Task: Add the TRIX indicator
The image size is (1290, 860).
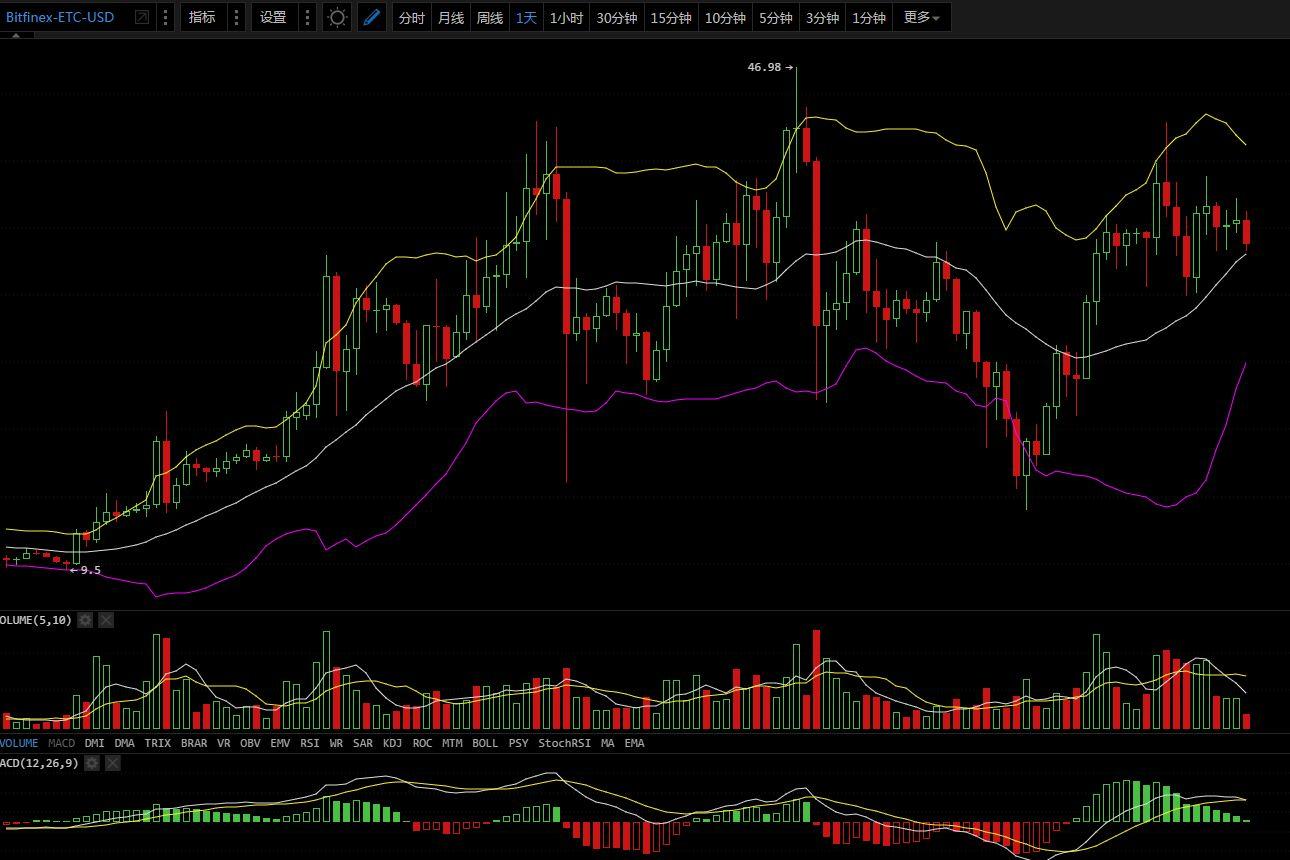Action: pyautogui.click(x=158, y=743)
